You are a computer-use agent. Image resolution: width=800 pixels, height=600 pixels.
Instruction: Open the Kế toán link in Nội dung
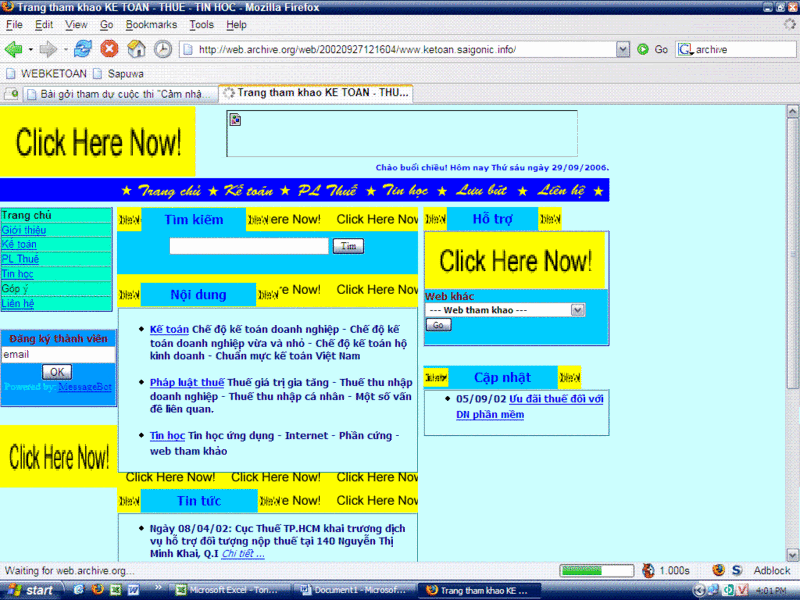tap(169, 329)
